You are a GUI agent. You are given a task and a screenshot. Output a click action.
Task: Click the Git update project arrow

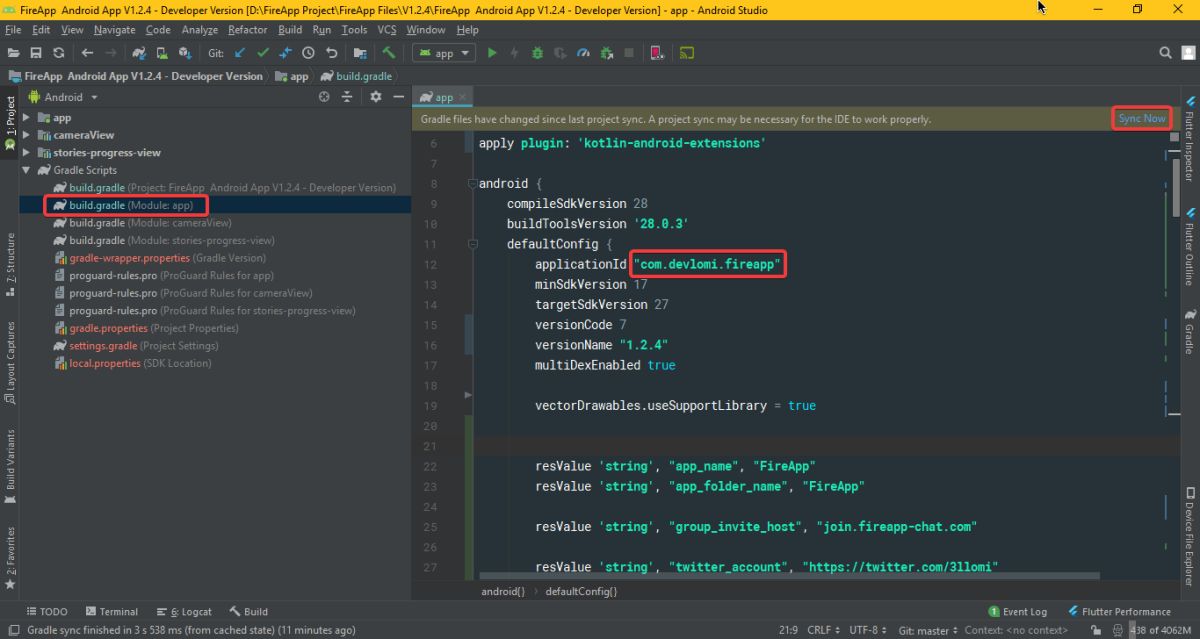pyautogui.click(x=240, y=53)
